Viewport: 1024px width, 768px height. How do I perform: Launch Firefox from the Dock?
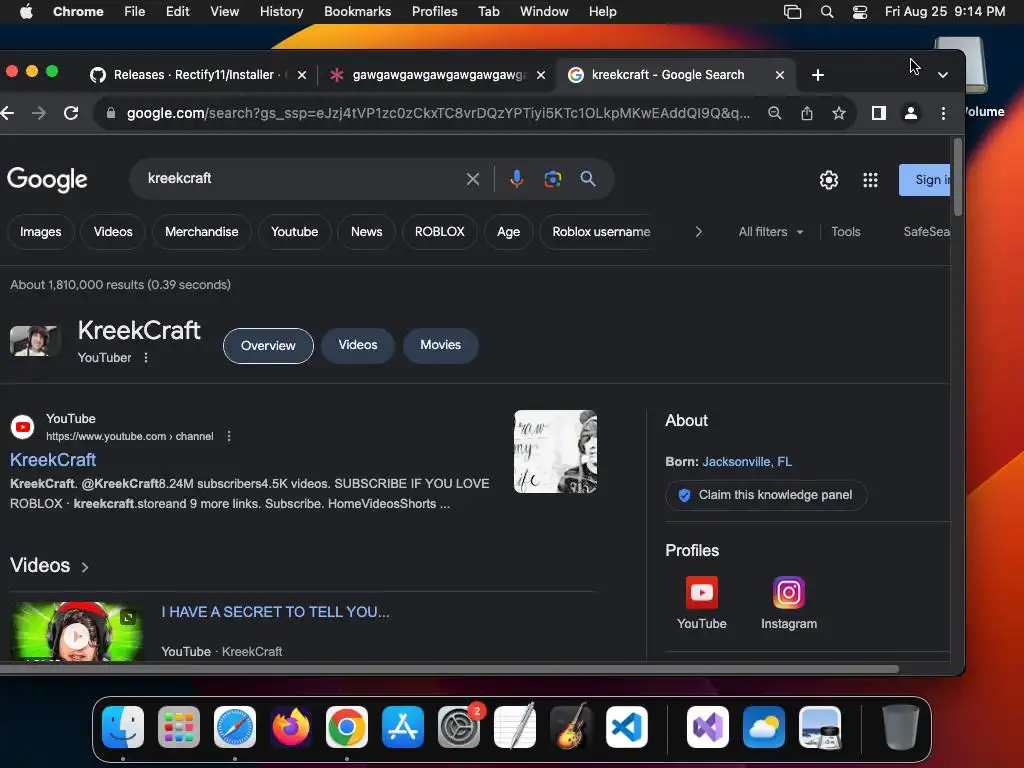(291, 727)
